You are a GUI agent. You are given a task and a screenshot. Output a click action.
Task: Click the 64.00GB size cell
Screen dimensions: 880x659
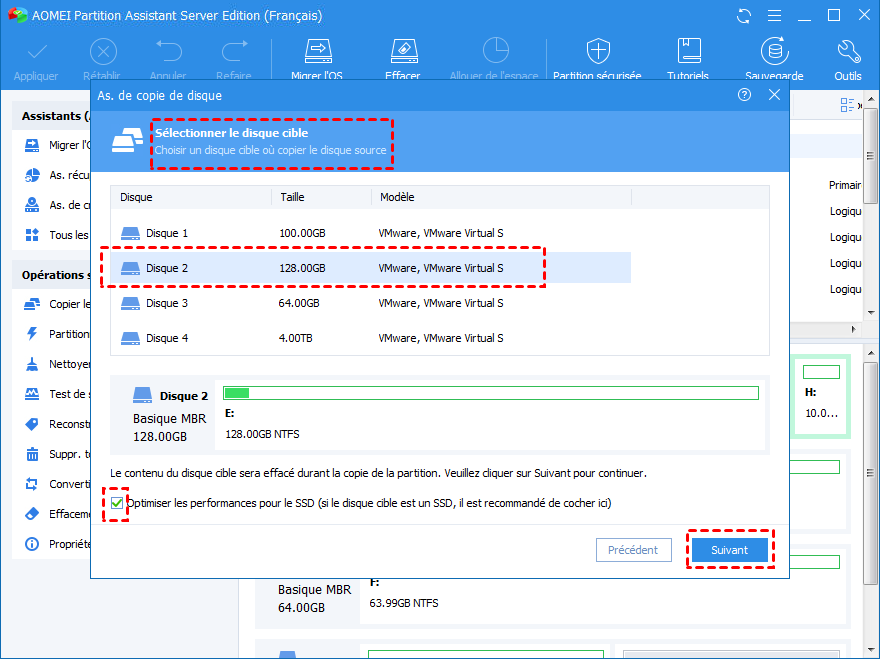pyautogui.click(x=299, y=303)
